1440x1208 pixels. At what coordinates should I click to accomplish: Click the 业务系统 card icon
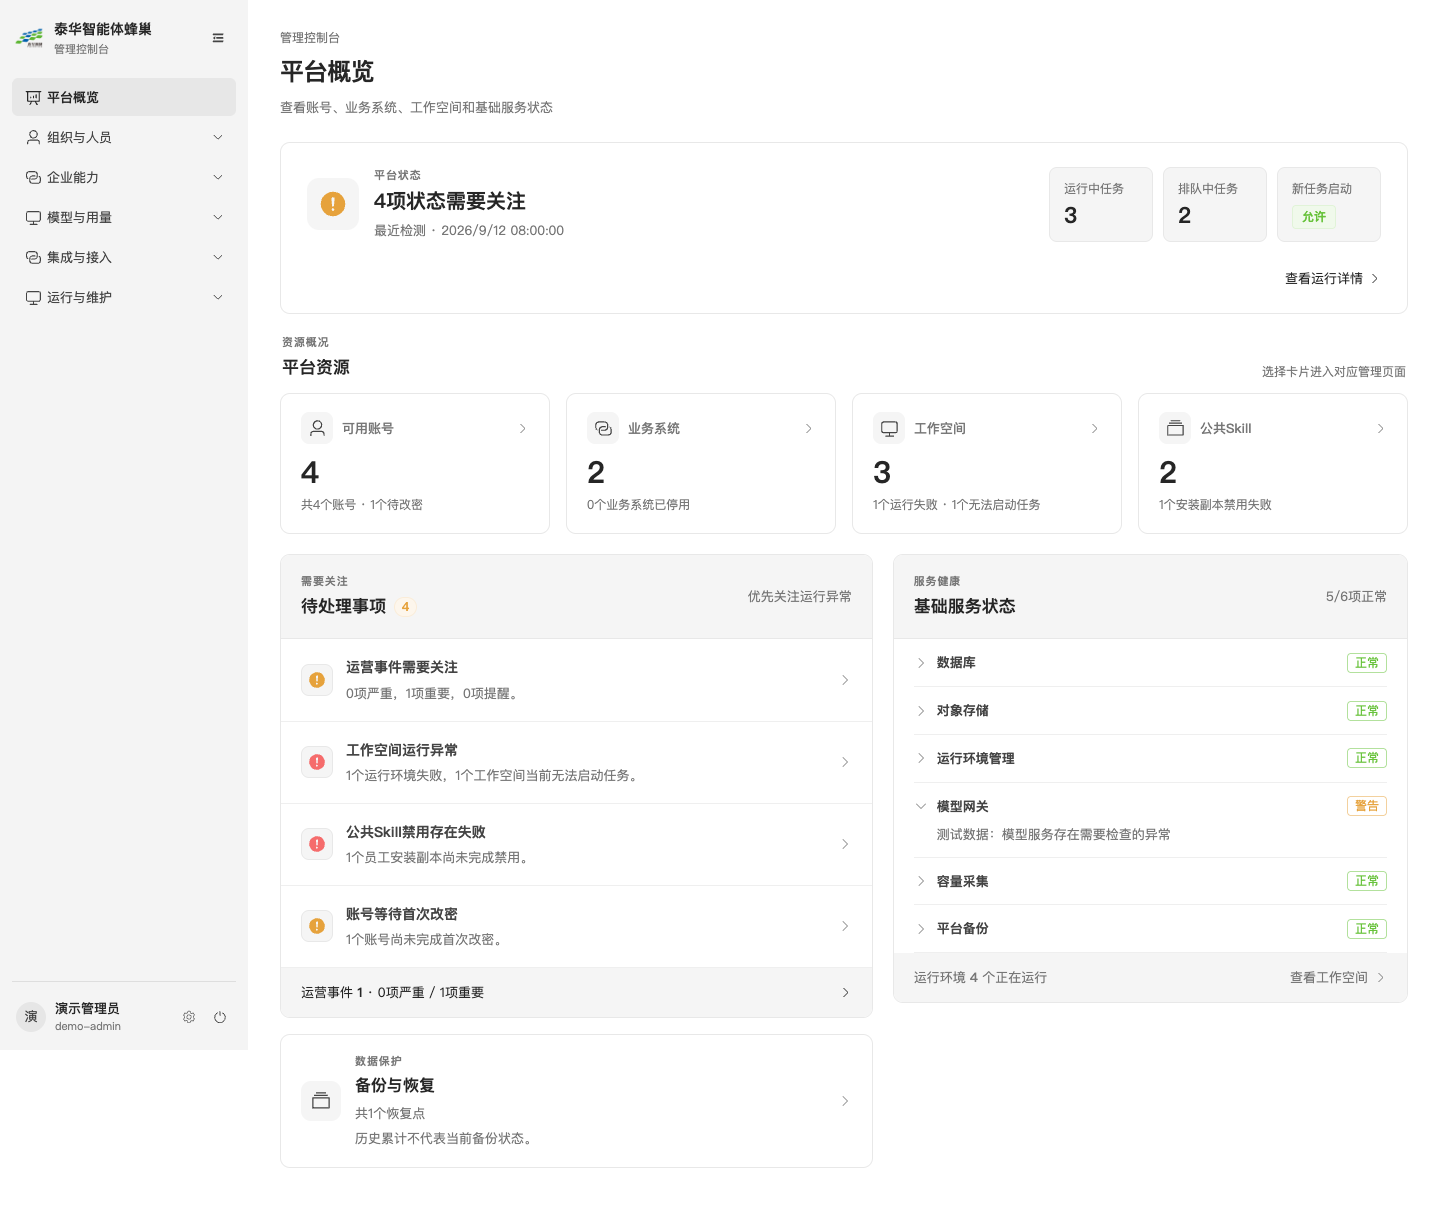point(603,428)
